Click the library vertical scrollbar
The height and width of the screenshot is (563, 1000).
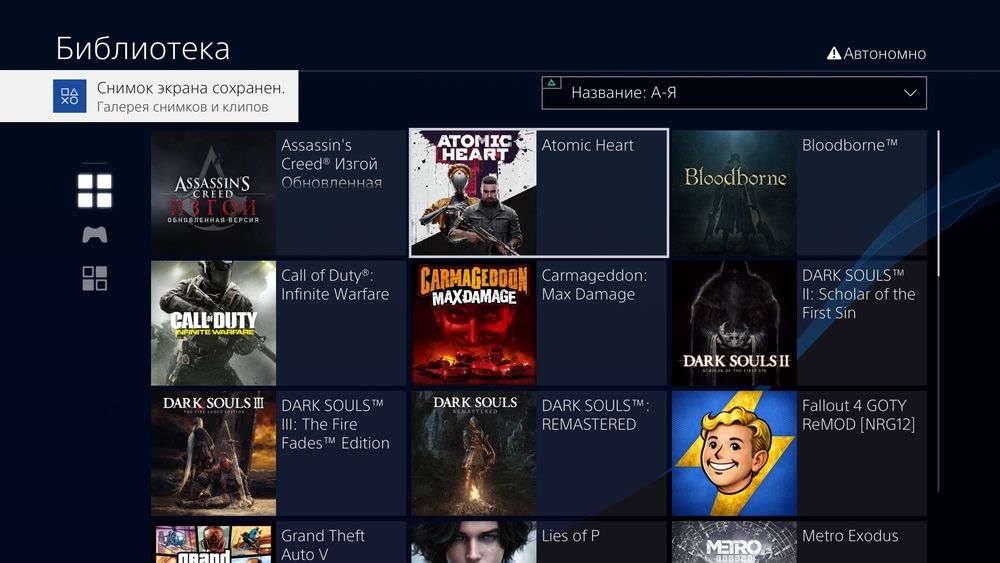(x=939, y=311)
